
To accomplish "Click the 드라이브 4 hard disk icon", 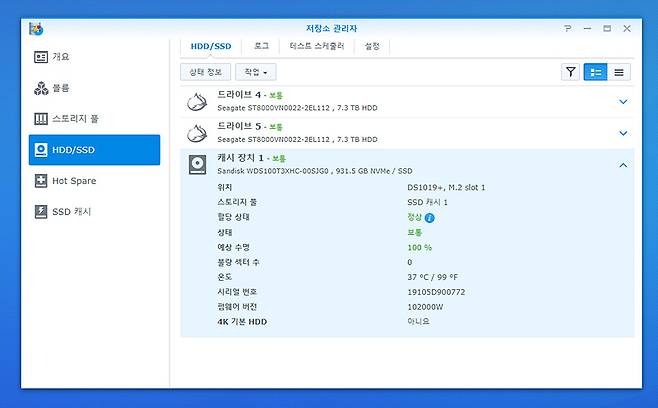I will click(197, 102).
